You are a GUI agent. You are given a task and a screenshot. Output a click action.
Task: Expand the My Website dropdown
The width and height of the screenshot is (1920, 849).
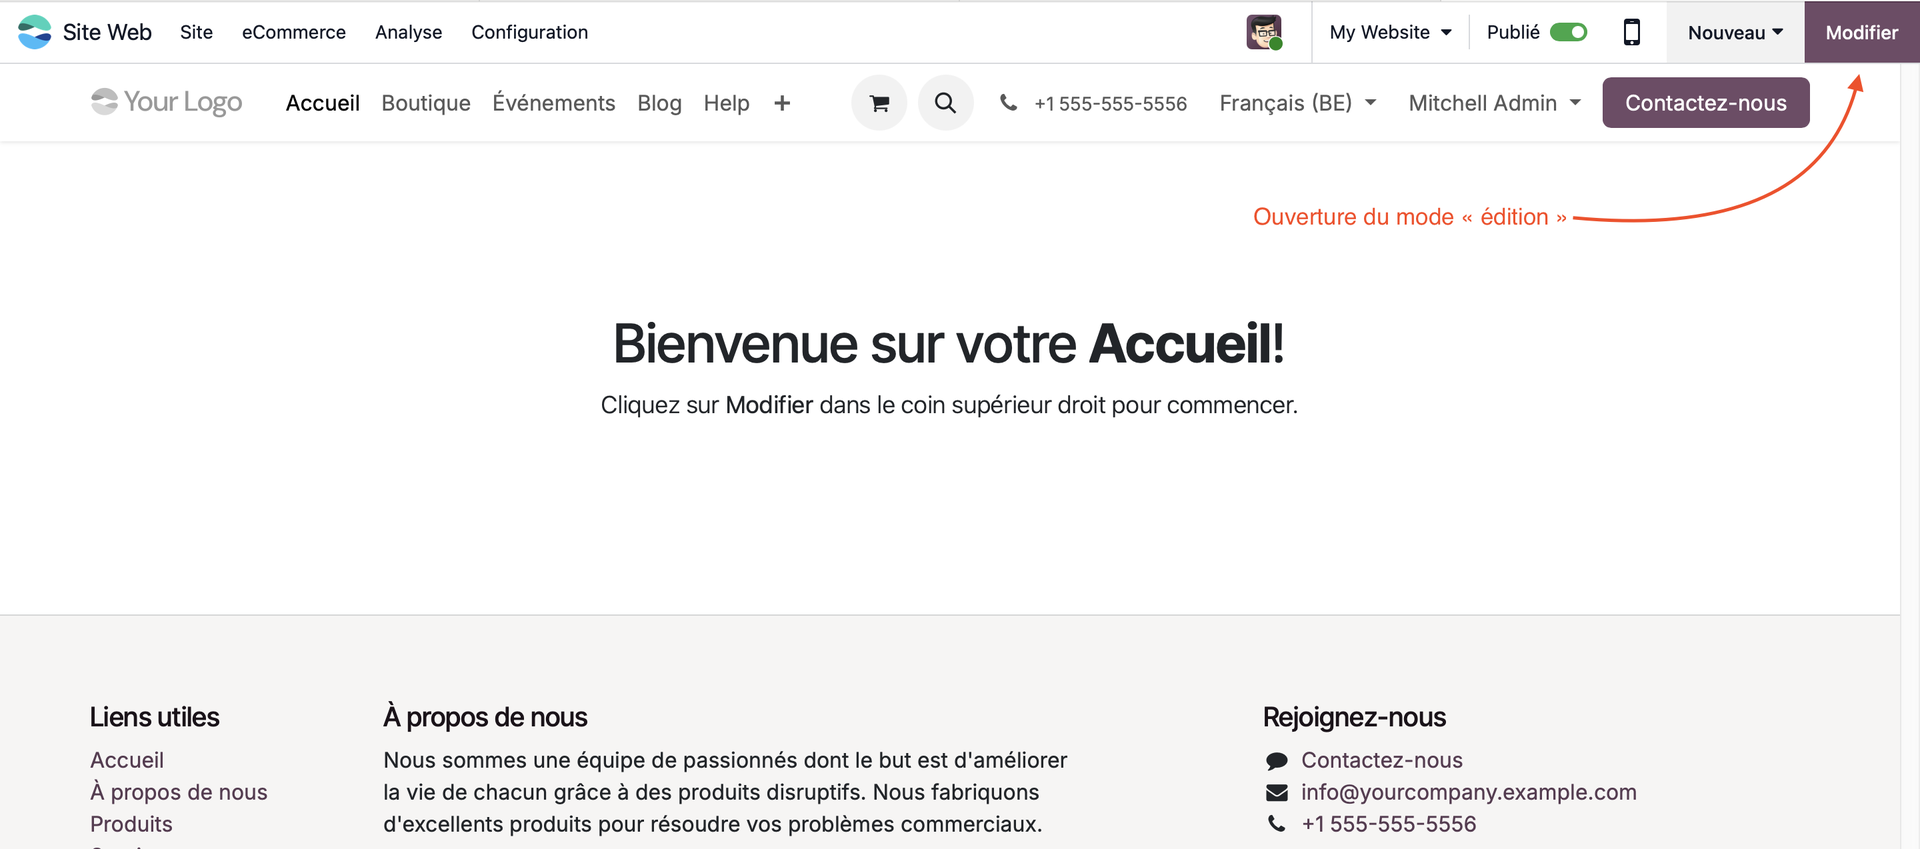(1390, 32)
